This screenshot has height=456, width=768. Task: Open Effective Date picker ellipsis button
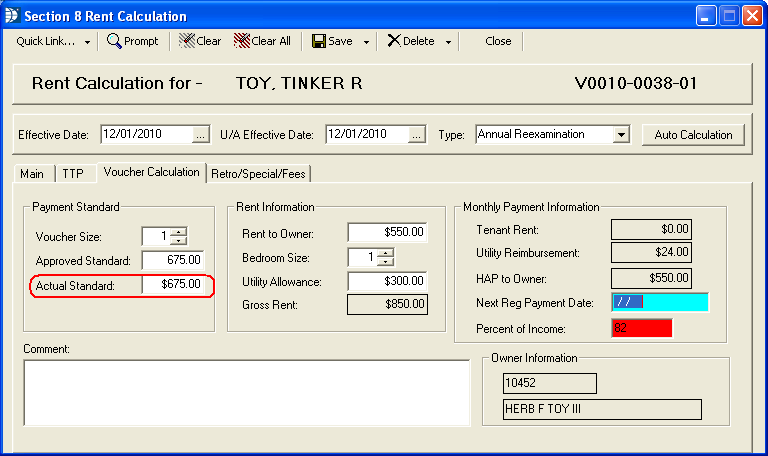(x=200, y=136)
